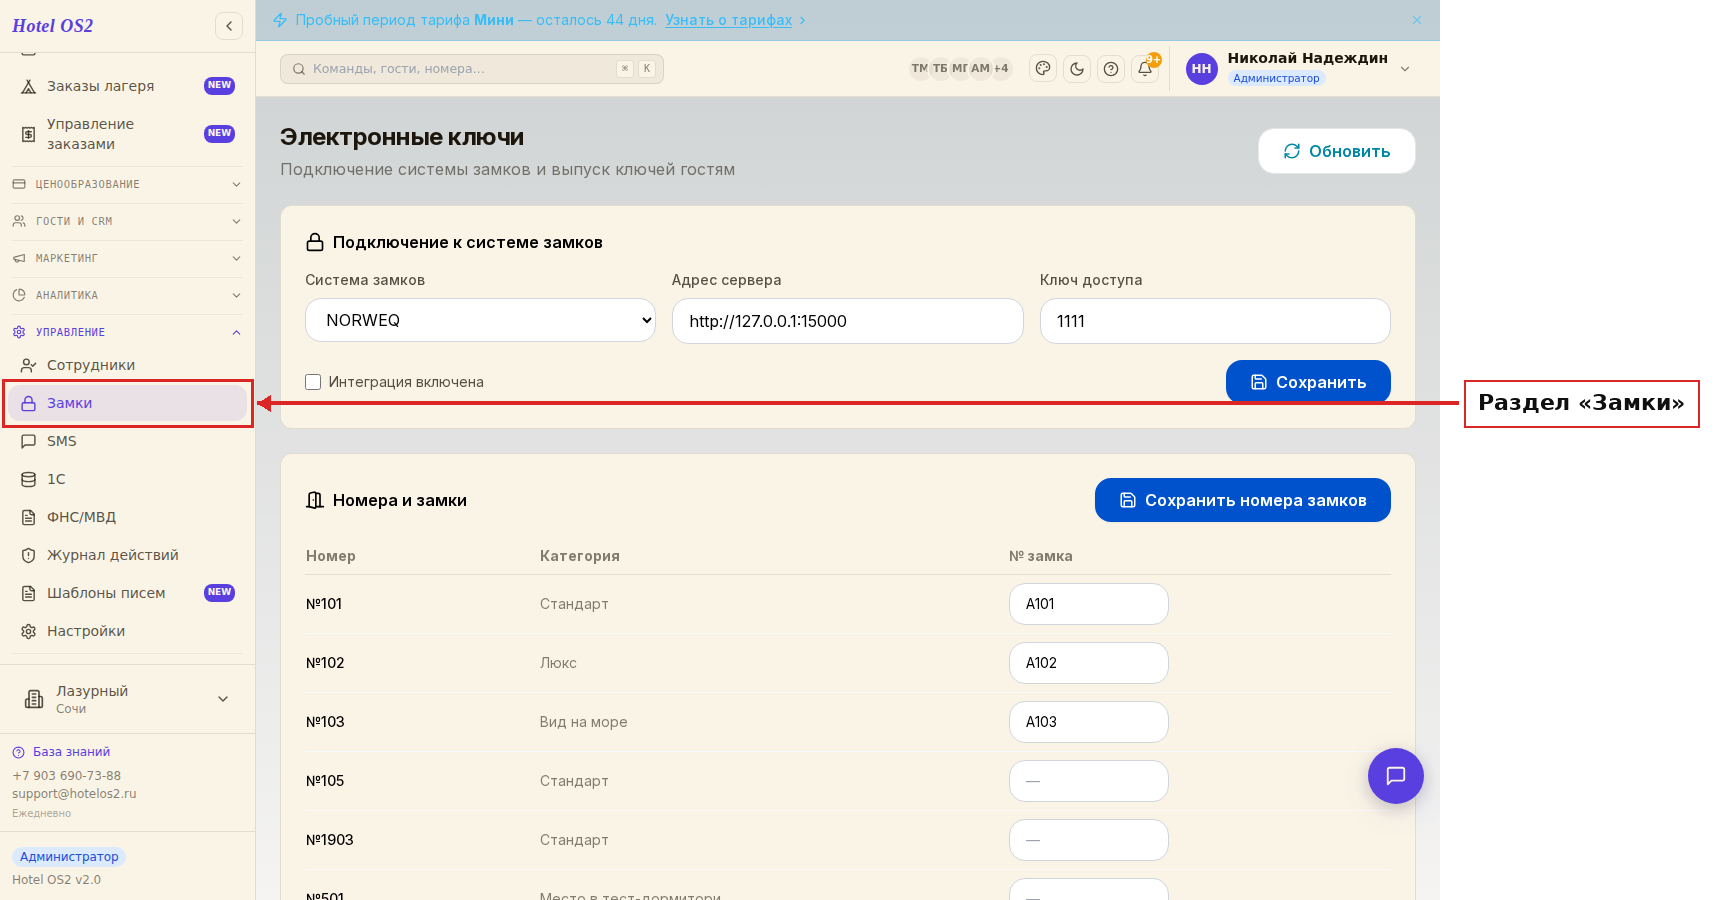Open Управление заказами in sidebar
The image size is (1723, 900).
point(128,134)
